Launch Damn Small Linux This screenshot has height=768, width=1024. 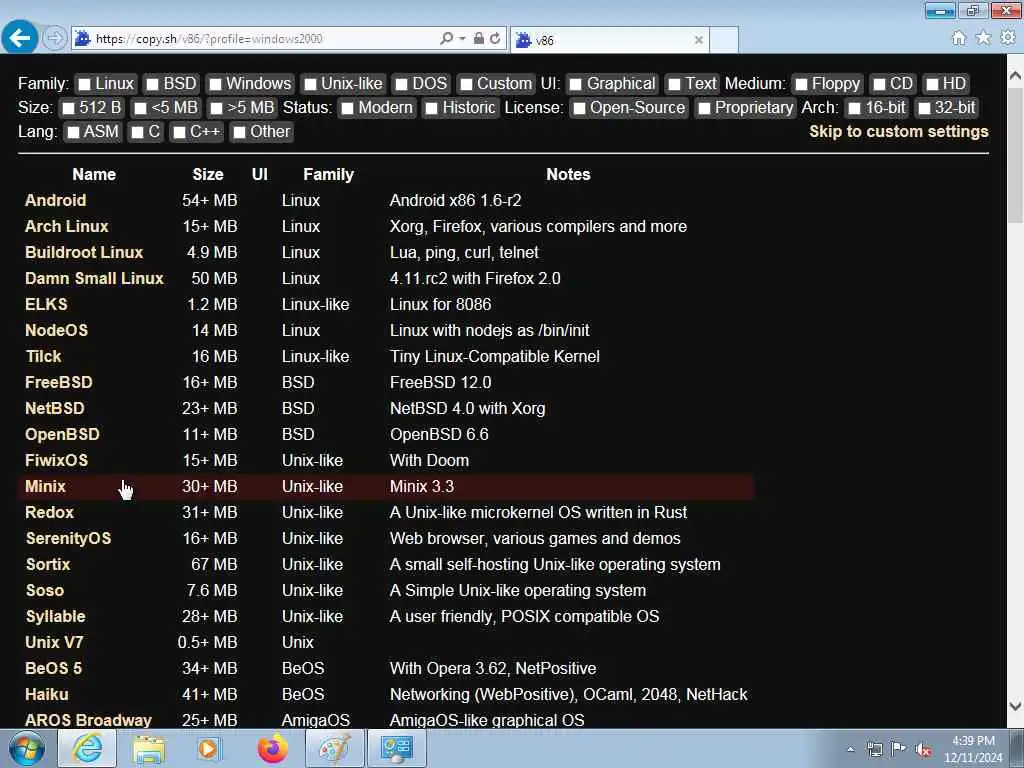[x=94, y=278]
